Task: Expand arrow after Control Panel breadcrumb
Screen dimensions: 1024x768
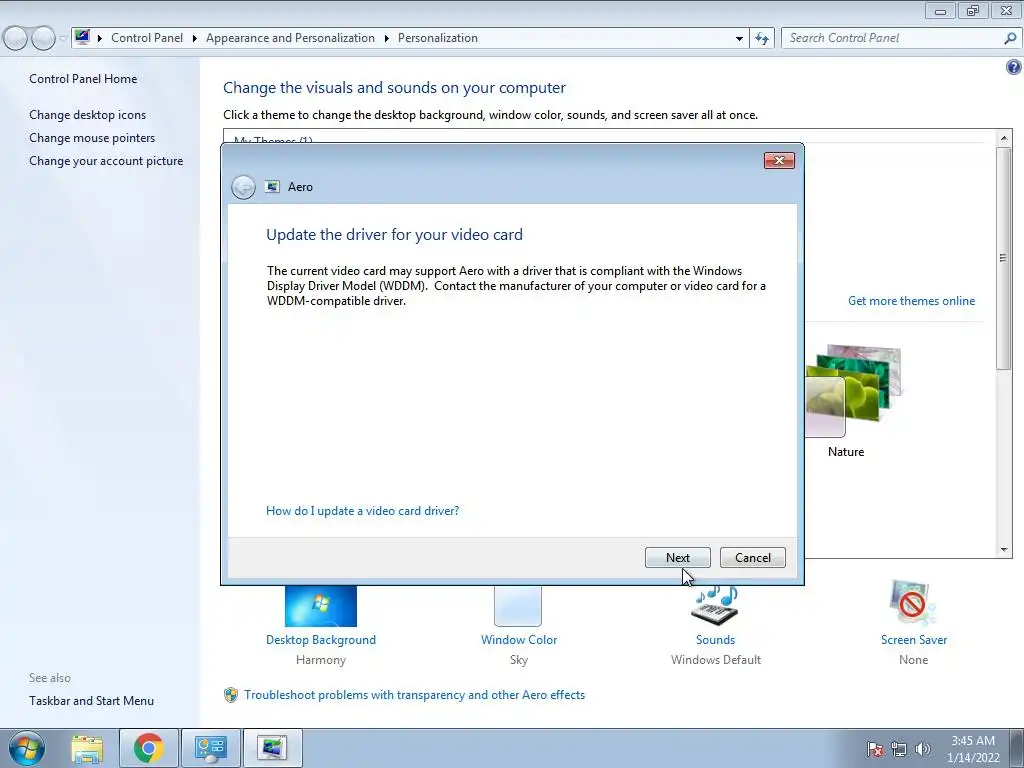Action: click(195, 39)
